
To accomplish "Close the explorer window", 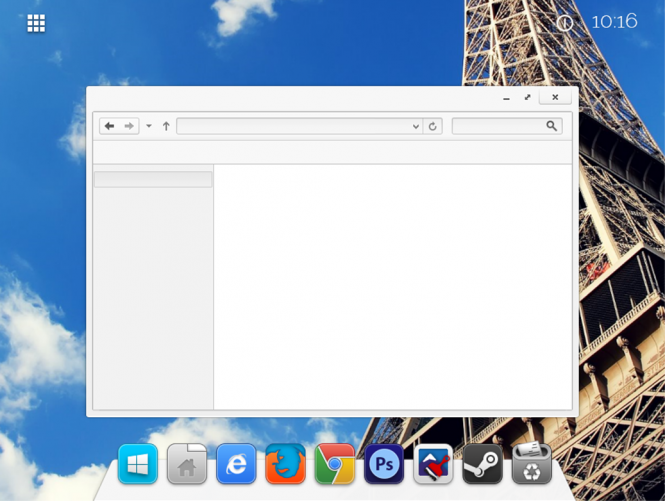I will [555, 97].
